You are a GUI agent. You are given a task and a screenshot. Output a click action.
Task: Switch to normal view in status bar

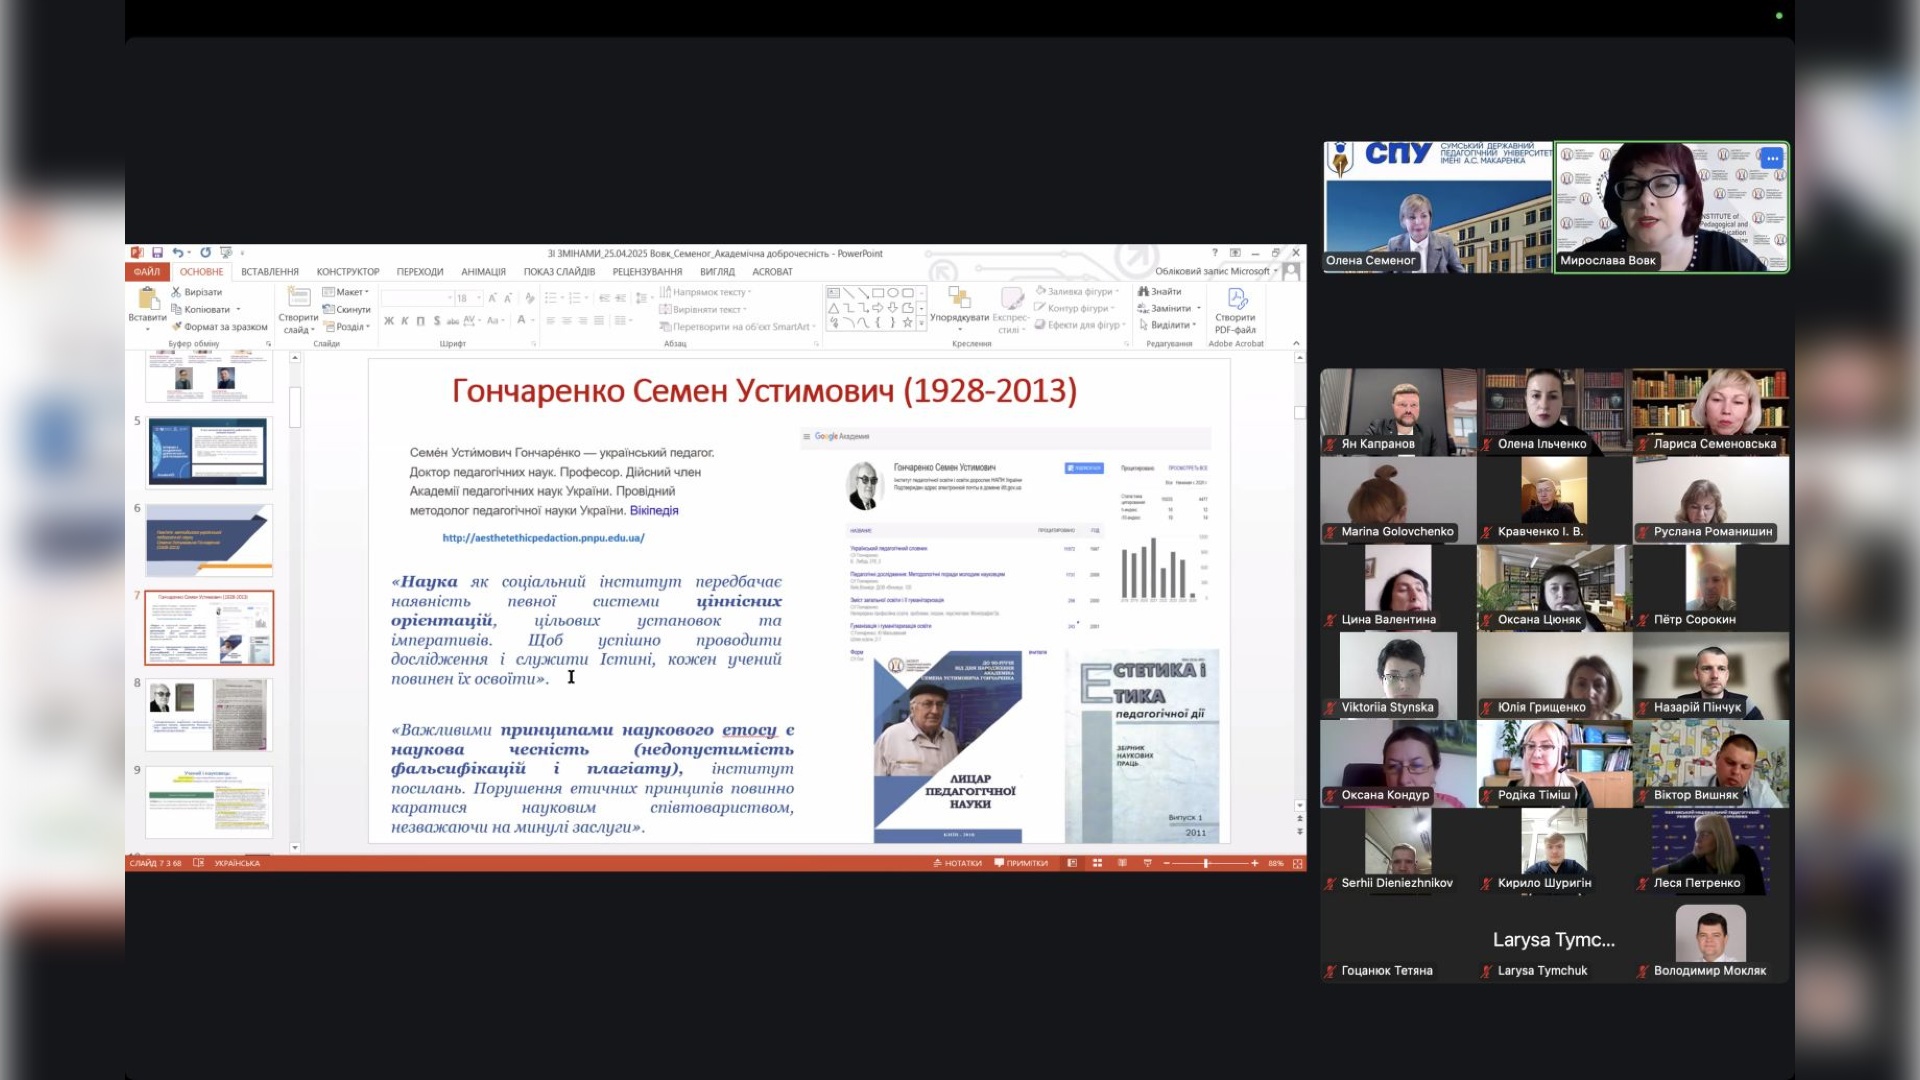[x=1072, y=863]
